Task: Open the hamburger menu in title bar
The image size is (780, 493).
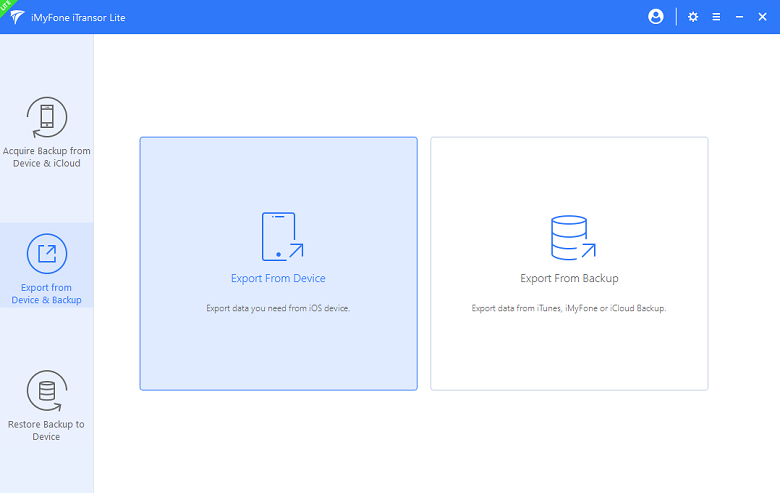Action: [716, 17]
